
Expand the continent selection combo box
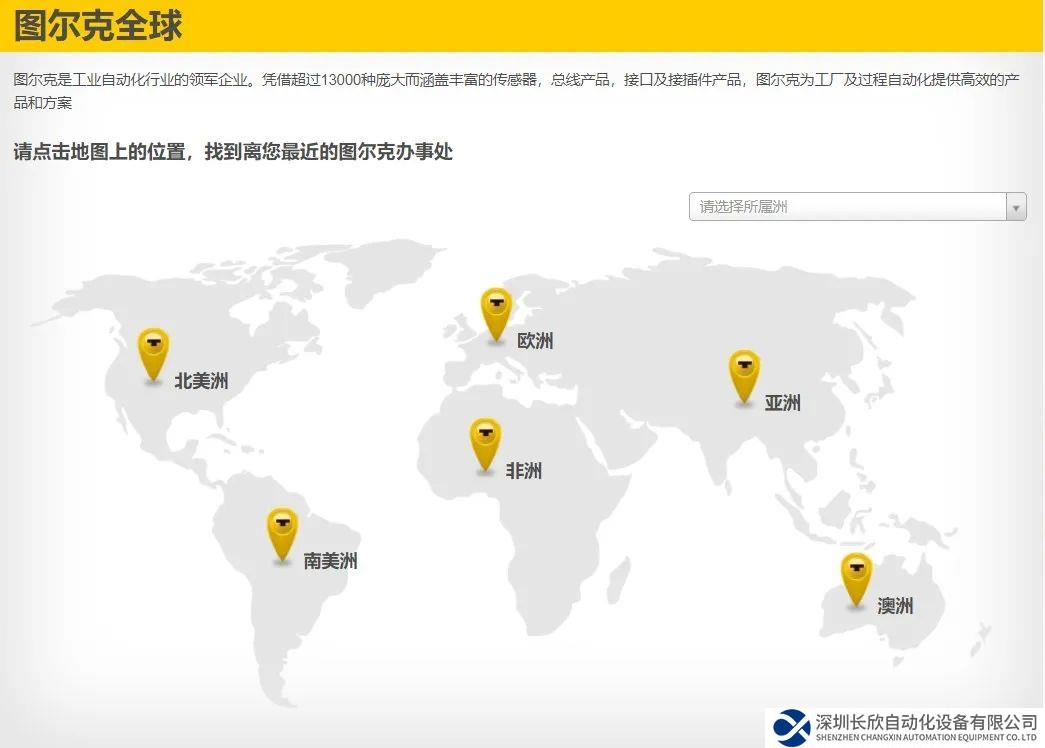pos(858,206)
